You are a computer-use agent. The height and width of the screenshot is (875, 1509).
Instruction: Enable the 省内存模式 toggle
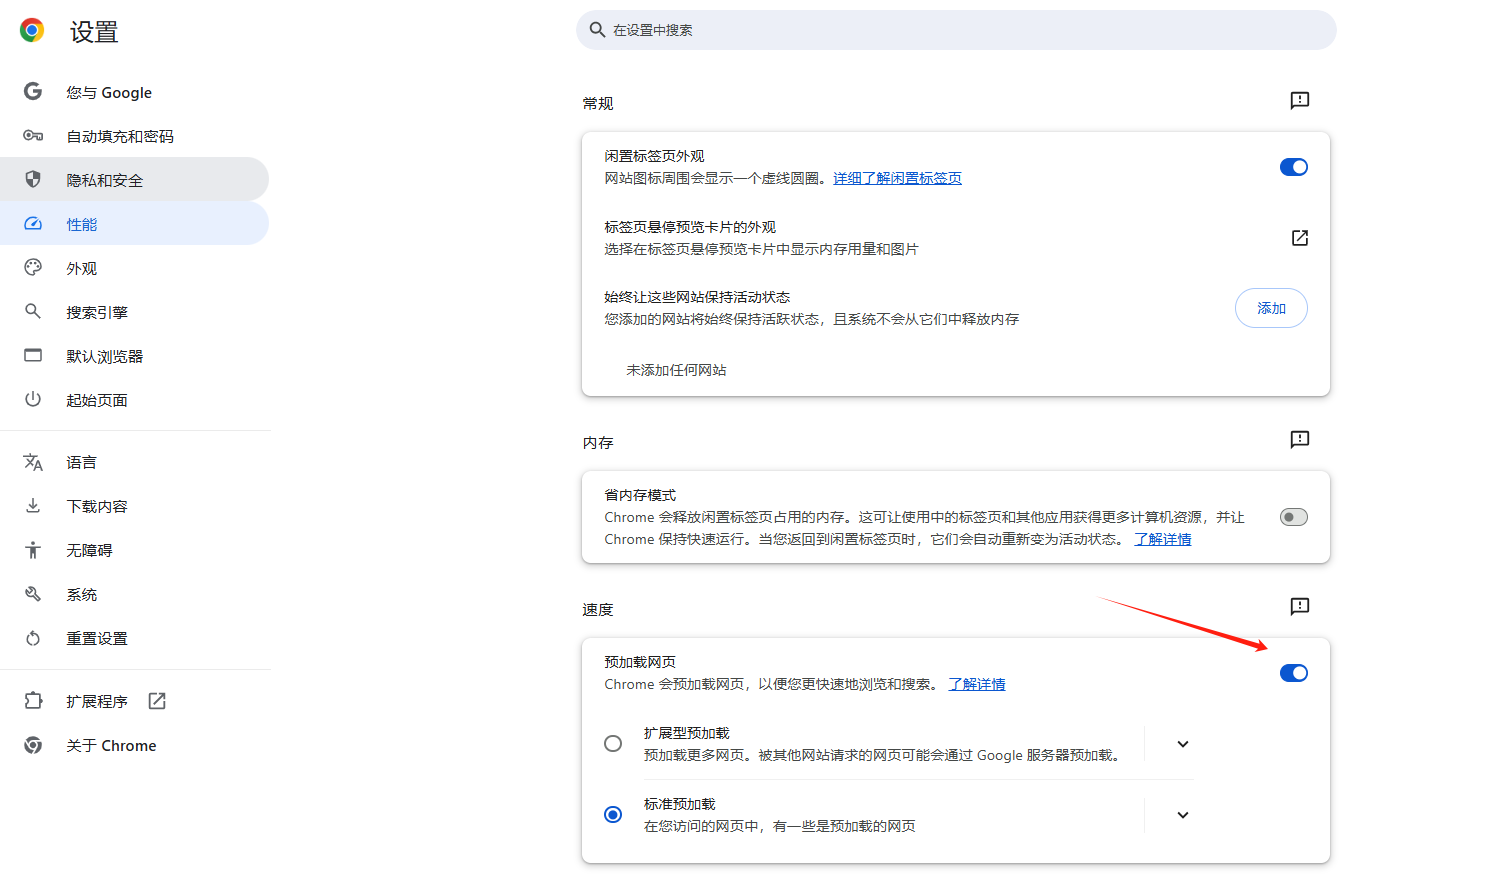(1294, 517)
